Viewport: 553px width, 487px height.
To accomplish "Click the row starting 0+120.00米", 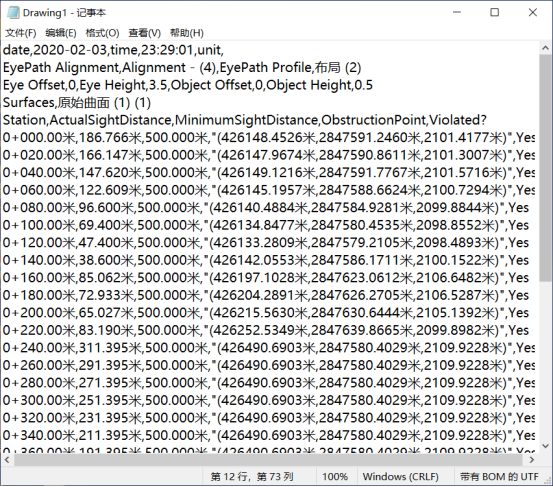I will coord(266,243).
